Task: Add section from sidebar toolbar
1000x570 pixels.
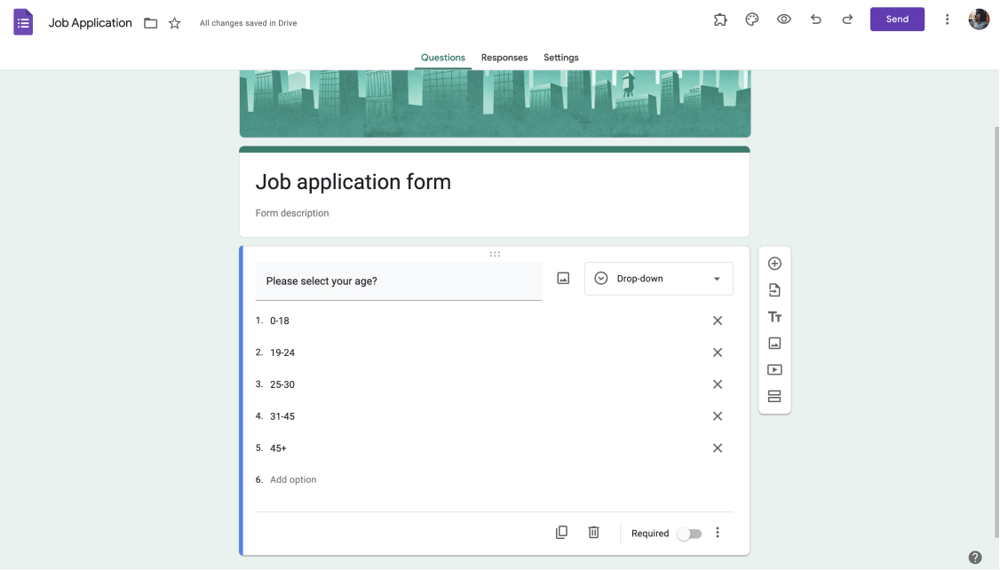Action: tap(774, 396)
